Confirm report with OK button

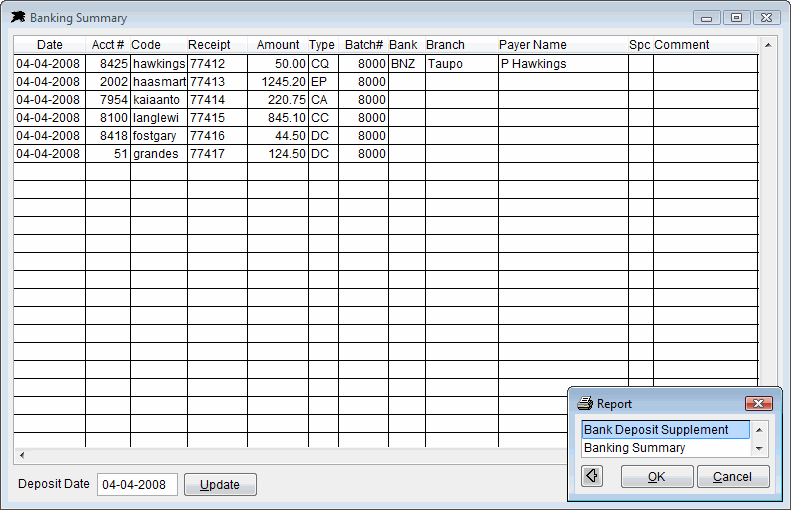[657, 476]
